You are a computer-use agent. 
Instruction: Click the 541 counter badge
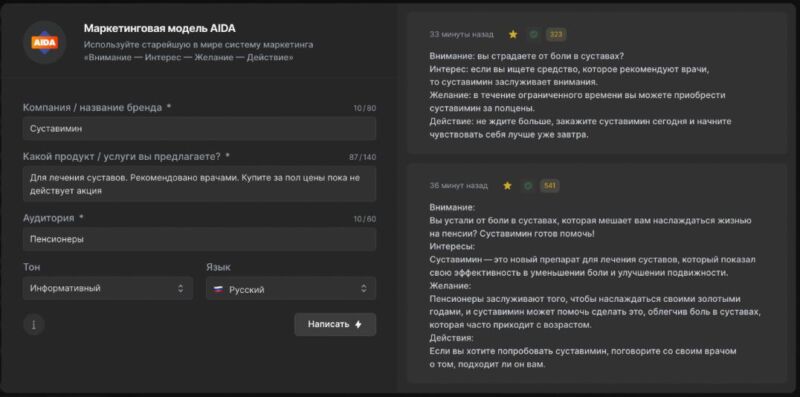click(549, 186)
